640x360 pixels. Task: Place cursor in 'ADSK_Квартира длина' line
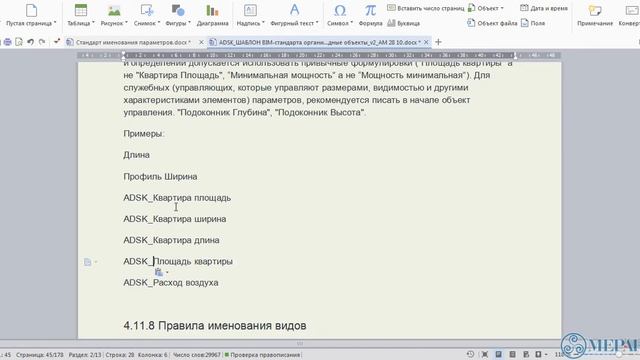171,240
